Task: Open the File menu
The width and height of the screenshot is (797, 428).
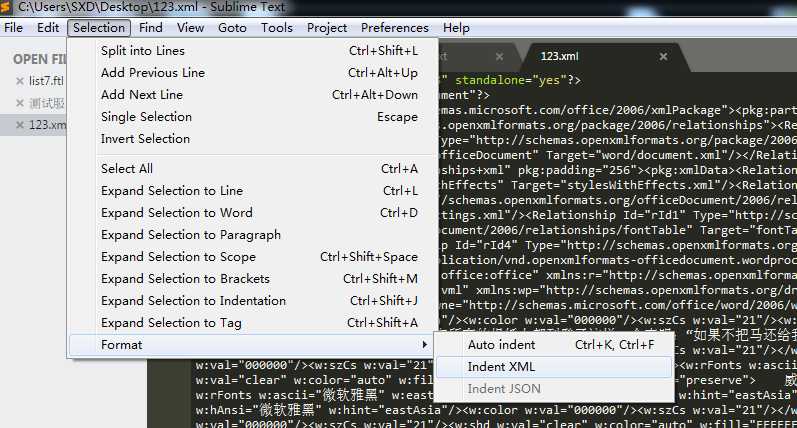Action: coord(13,27)
